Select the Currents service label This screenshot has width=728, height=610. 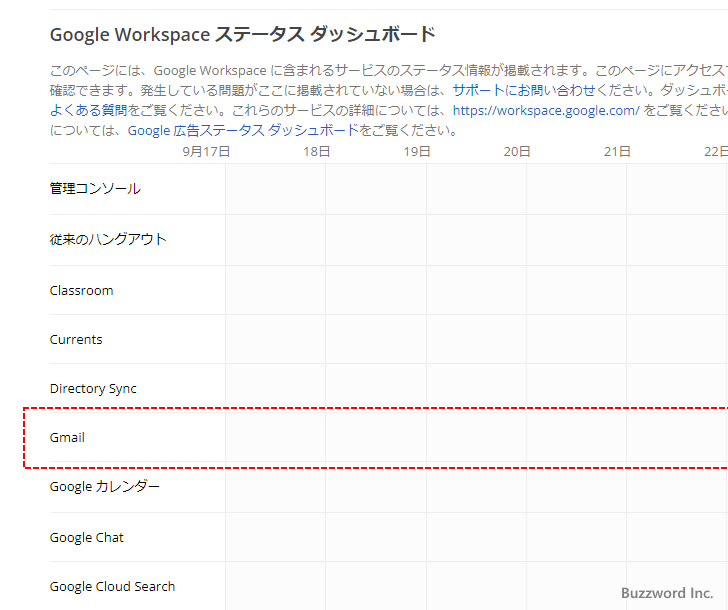[76, 339]
